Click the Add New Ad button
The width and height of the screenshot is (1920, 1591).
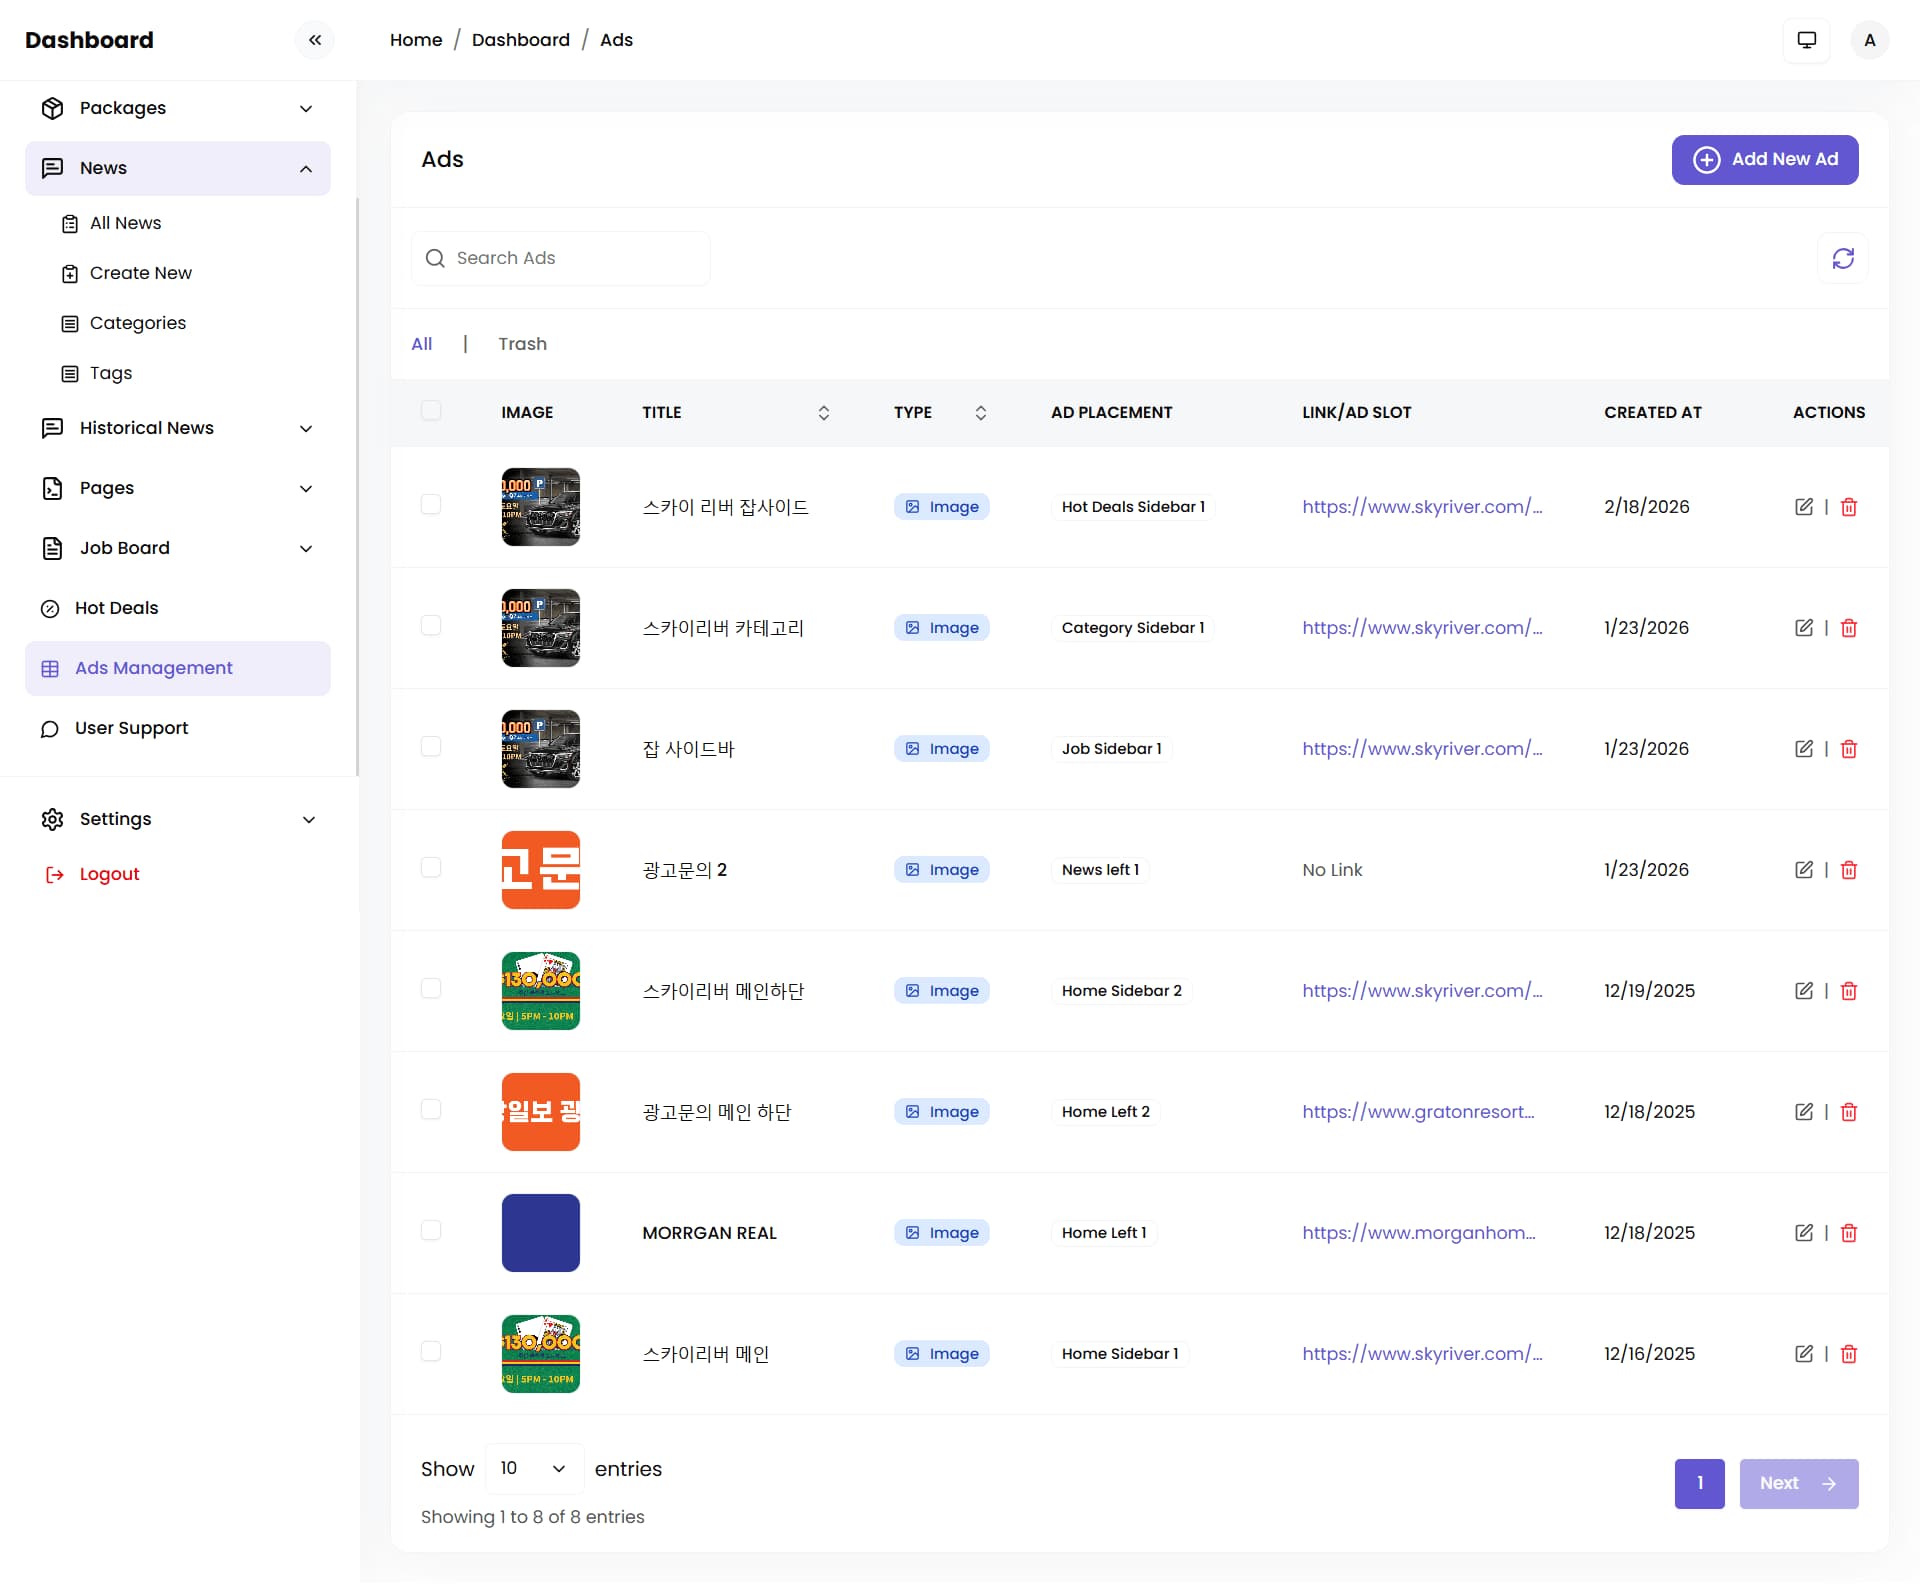(1764, 160)
